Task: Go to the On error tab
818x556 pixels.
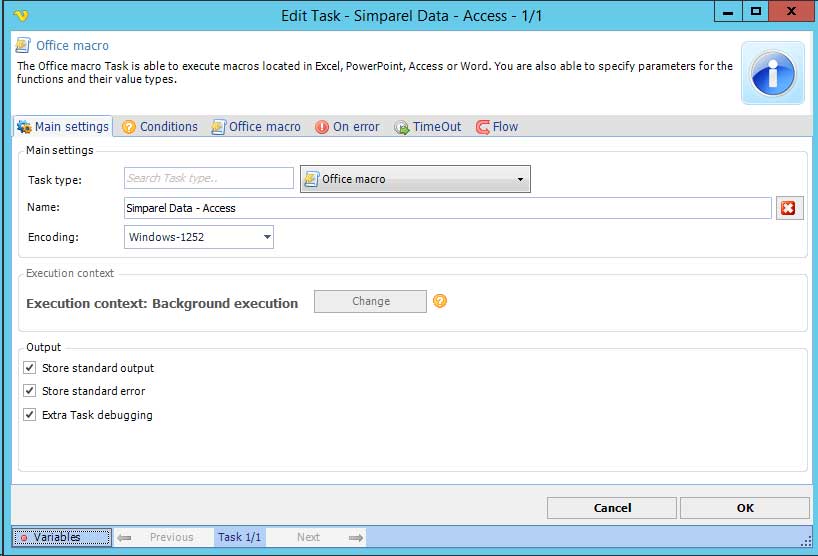Action: tap(347, 127)
